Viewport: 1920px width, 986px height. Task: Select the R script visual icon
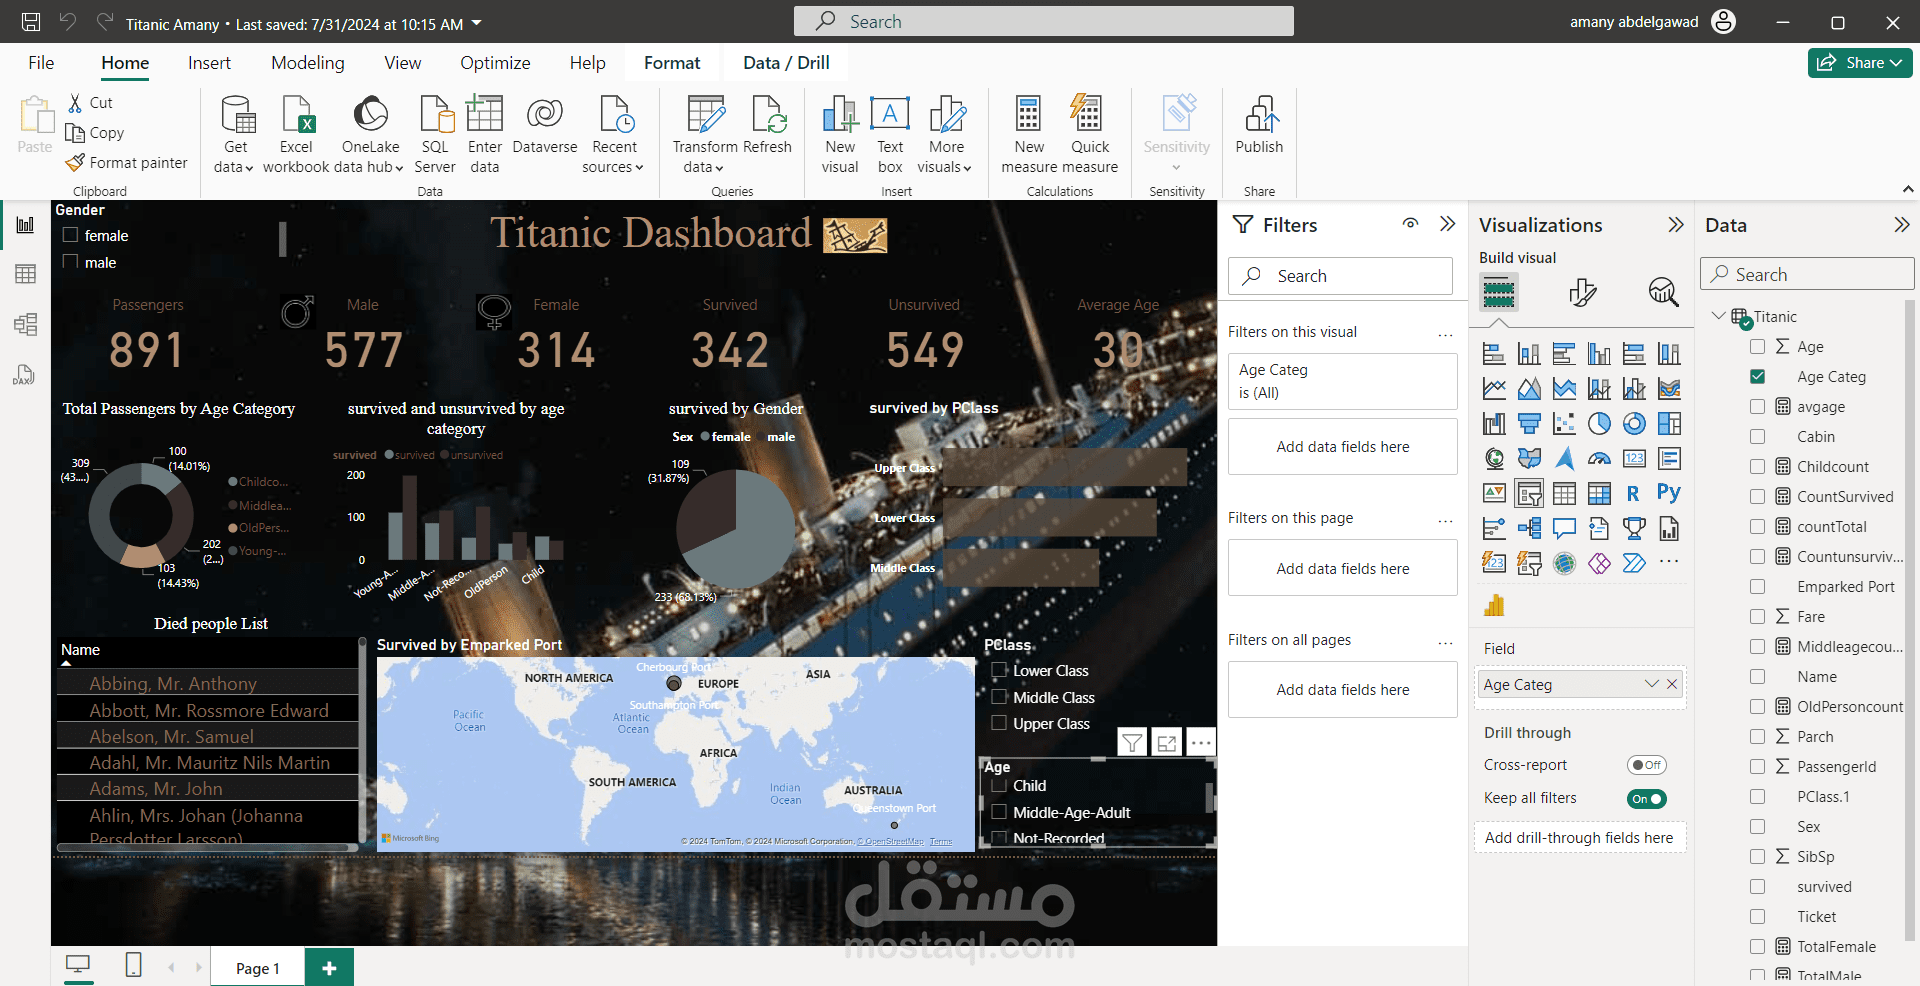pos(1633,493)
